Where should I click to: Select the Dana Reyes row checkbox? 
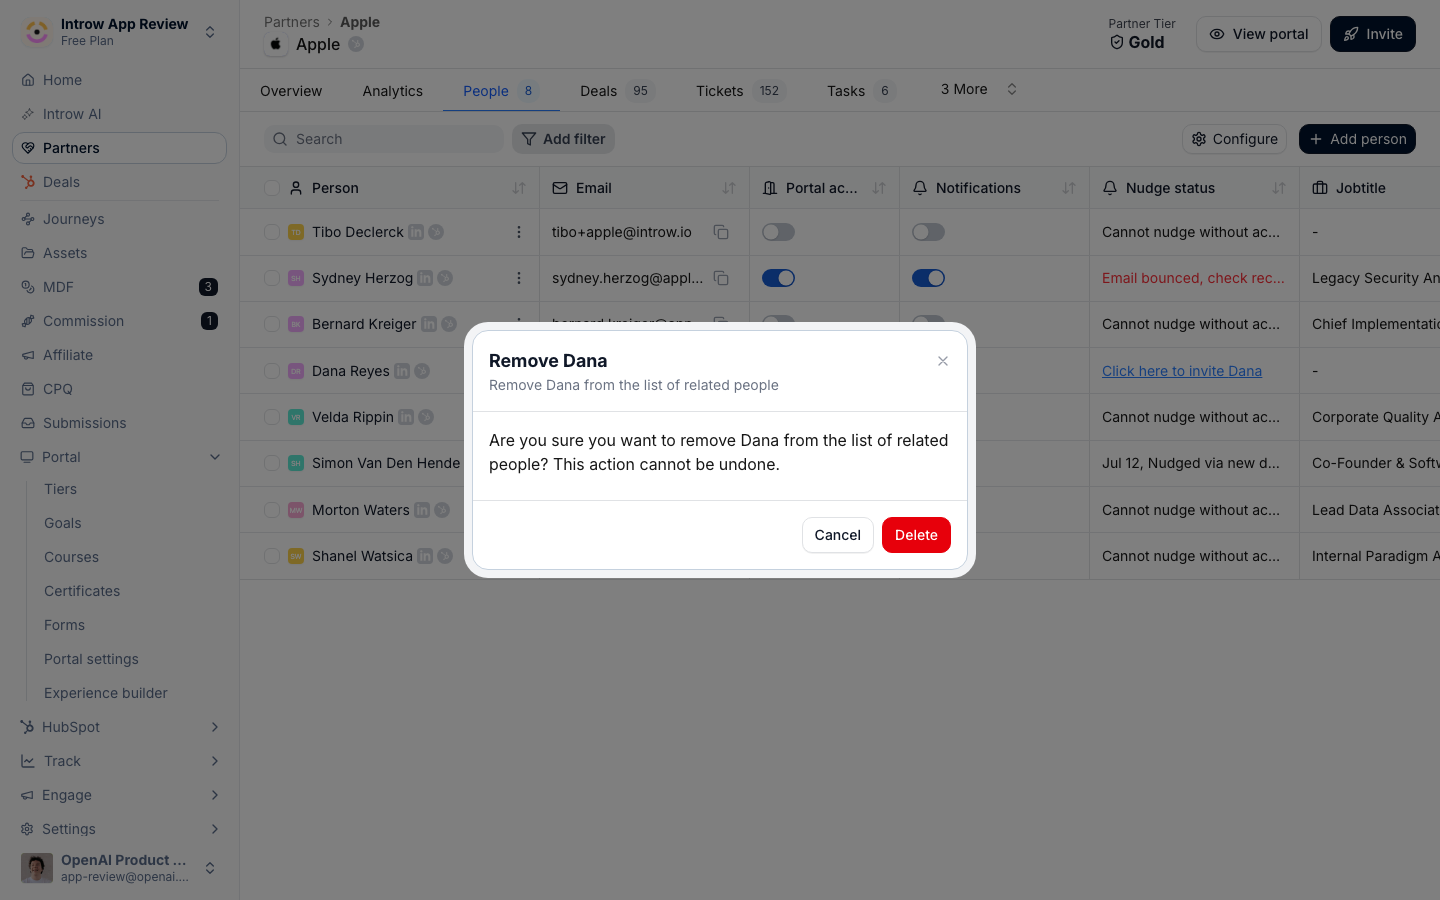(x=272, y=371)
